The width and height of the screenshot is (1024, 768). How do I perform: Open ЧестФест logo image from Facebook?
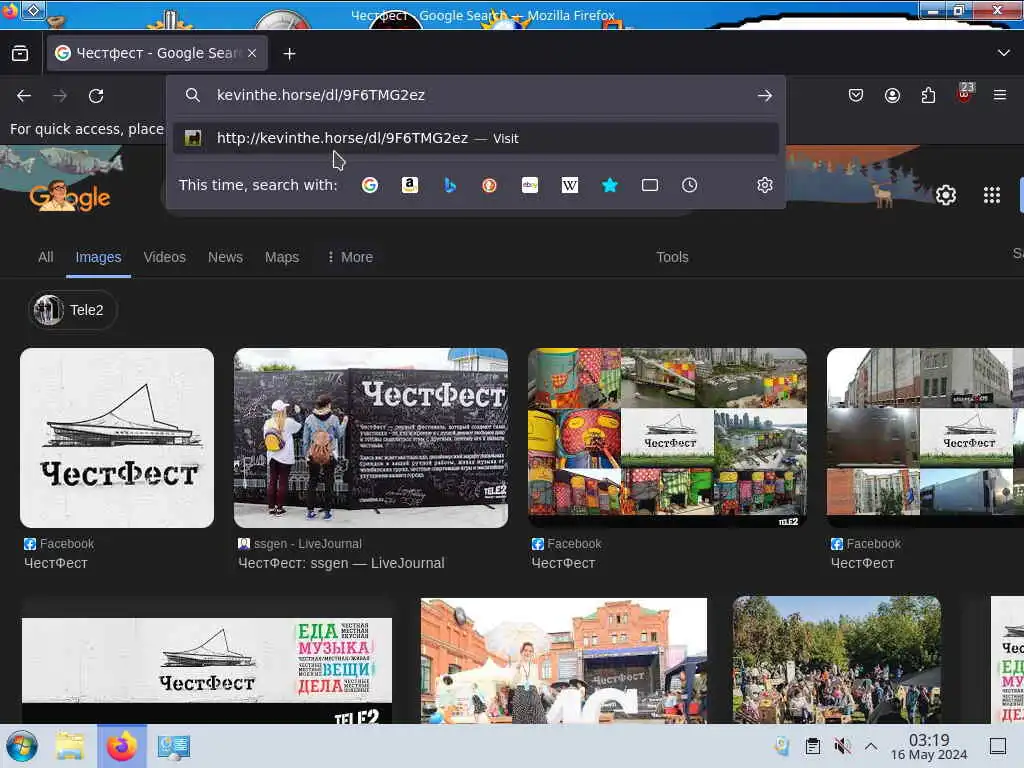117,438
